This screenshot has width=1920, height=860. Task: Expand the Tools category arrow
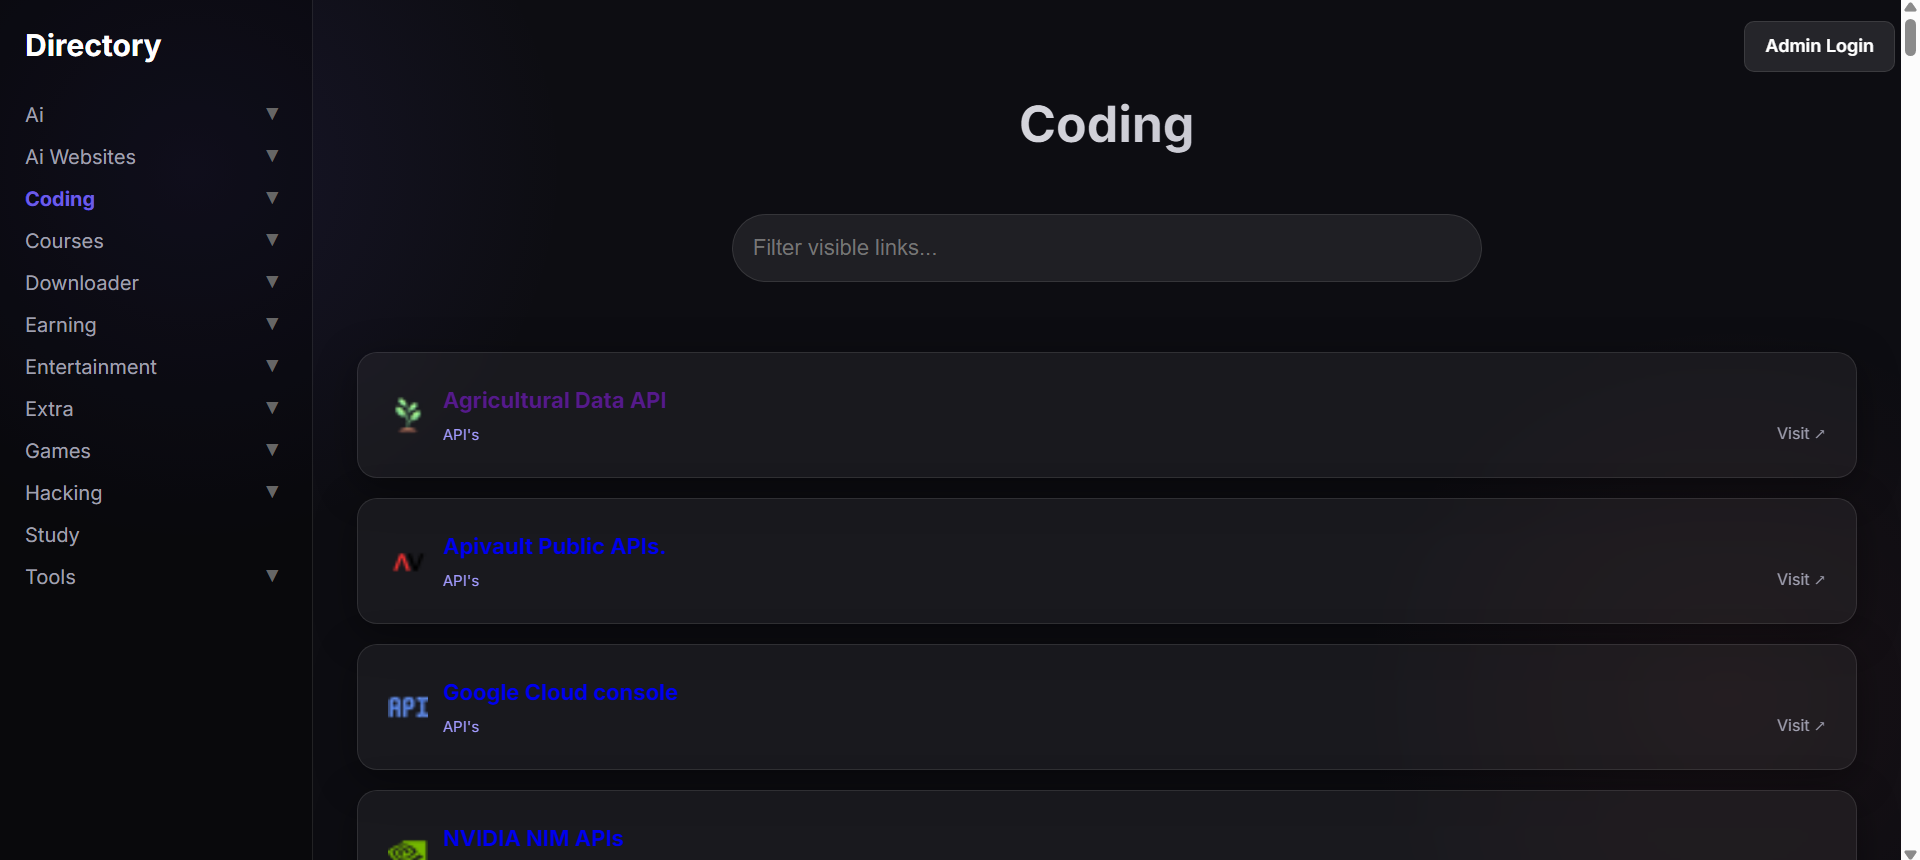point(272,576)
